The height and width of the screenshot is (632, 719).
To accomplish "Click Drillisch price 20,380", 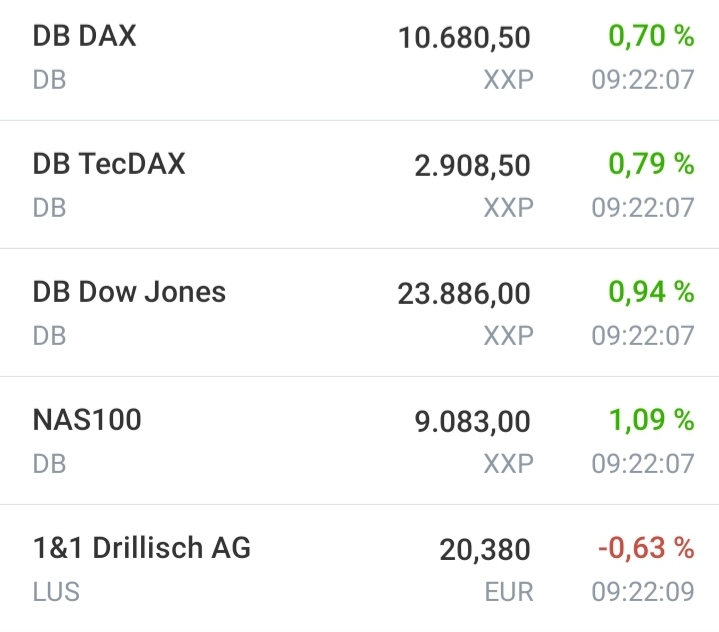I will 485,550.
